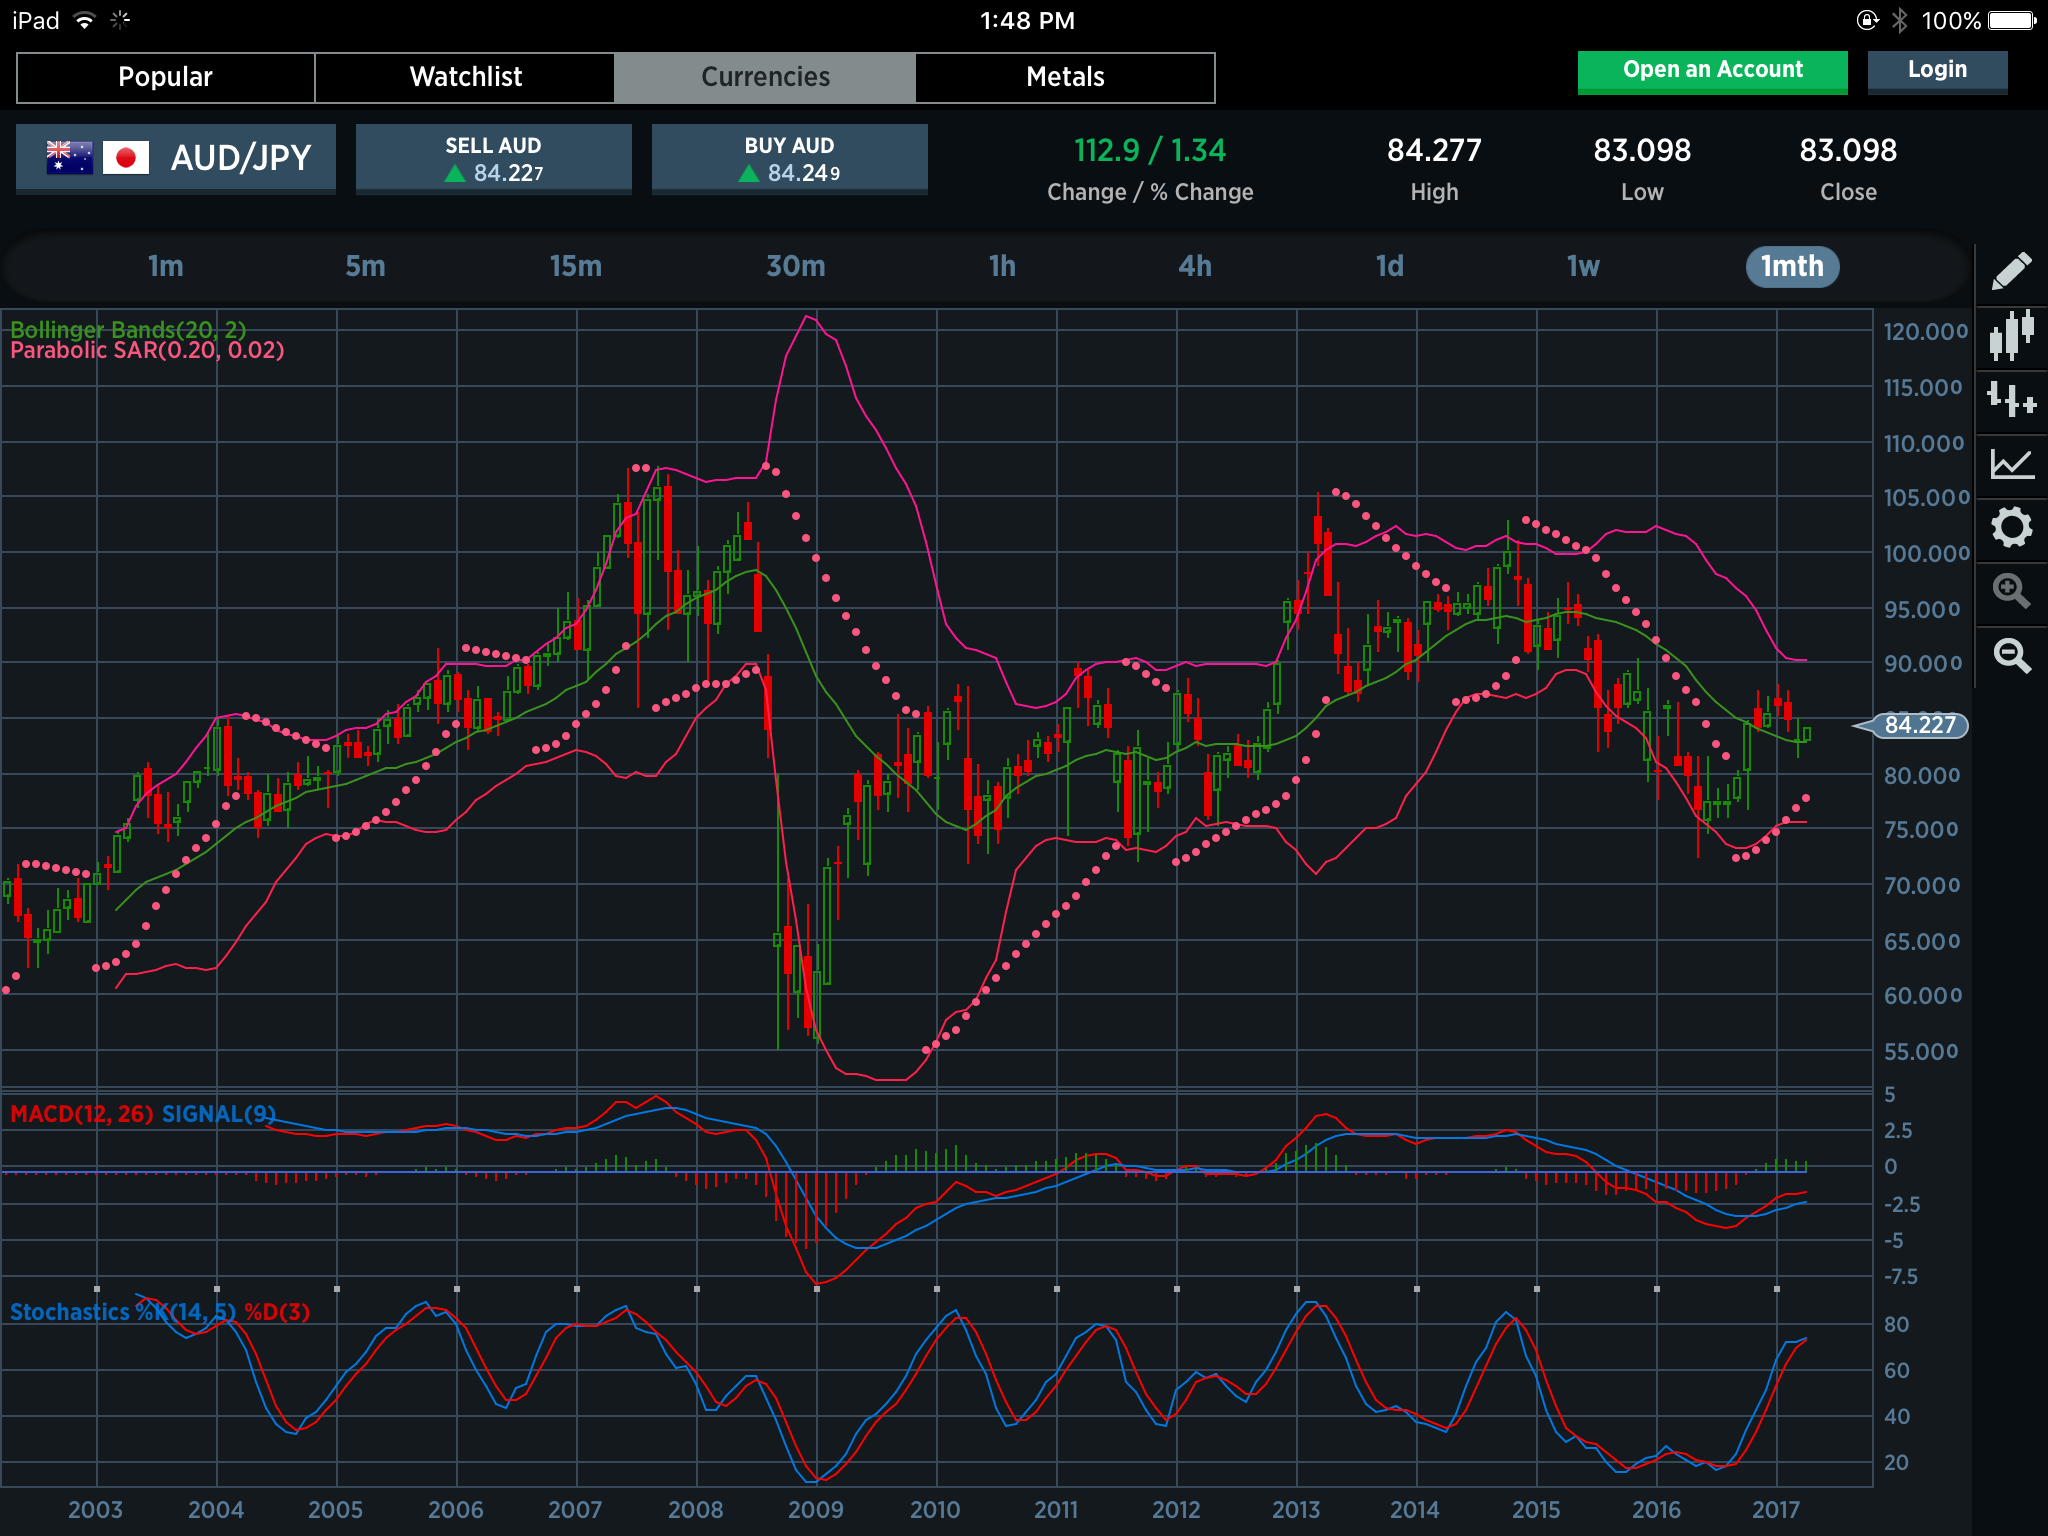Select the 5m timeframe
Screen dimensions: 2048x1536
click(365, 267)
